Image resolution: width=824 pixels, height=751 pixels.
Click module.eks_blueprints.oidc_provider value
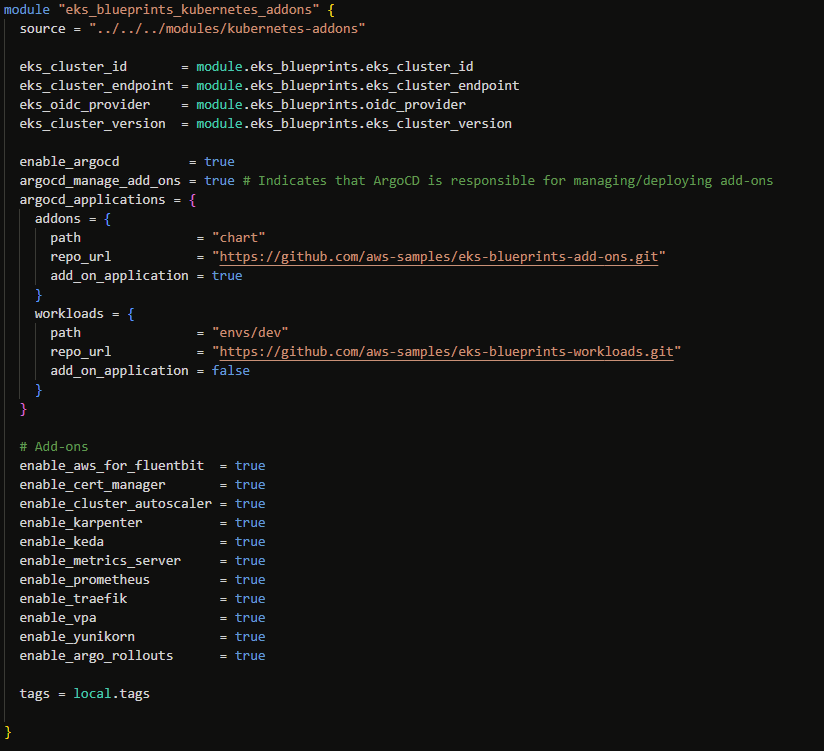pos(331,105)
